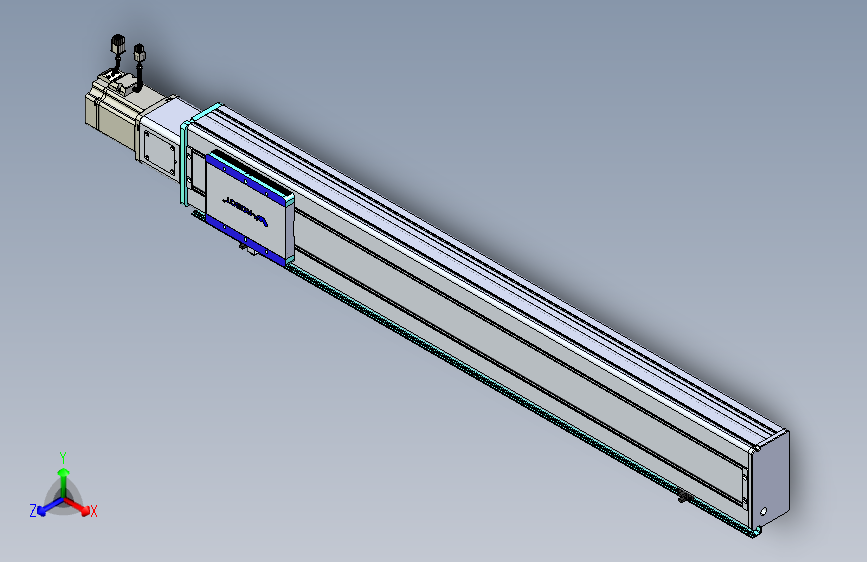Select the teal end plate beside the motor housing
This screenshot has width=867, height=562.
185,163
